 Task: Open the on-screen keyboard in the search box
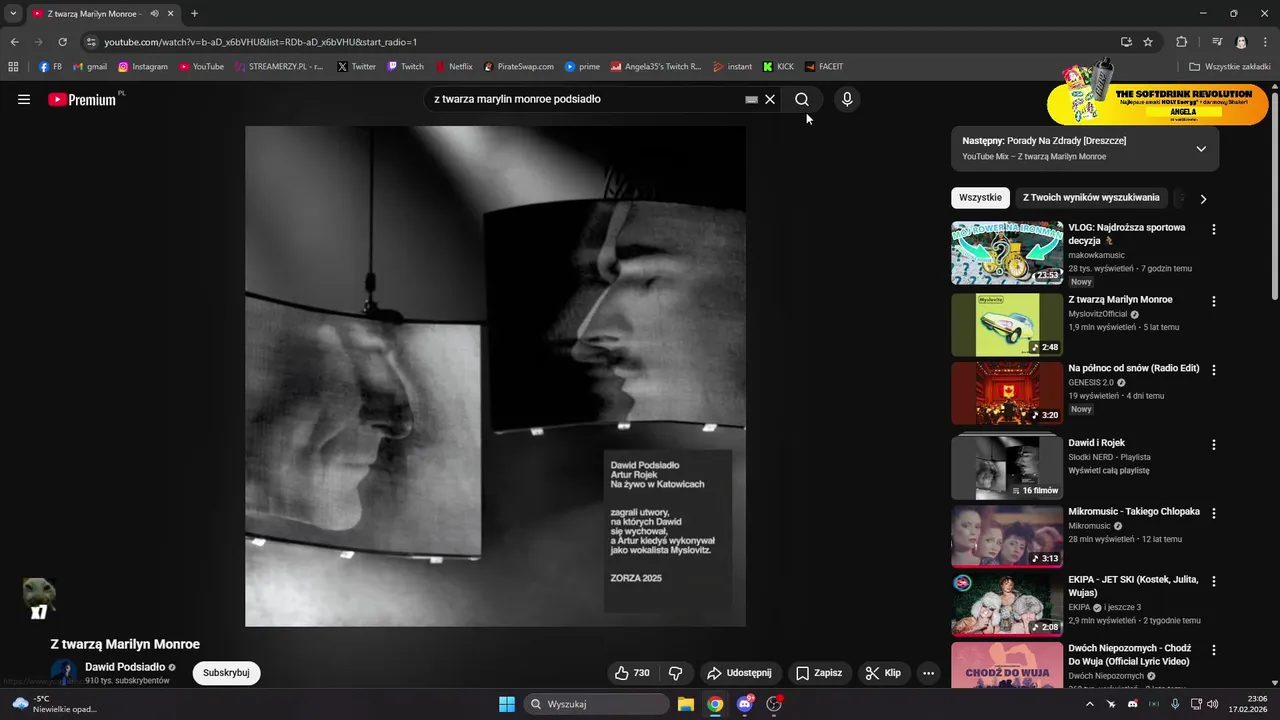pyautogui.click(x=751, y=100)
